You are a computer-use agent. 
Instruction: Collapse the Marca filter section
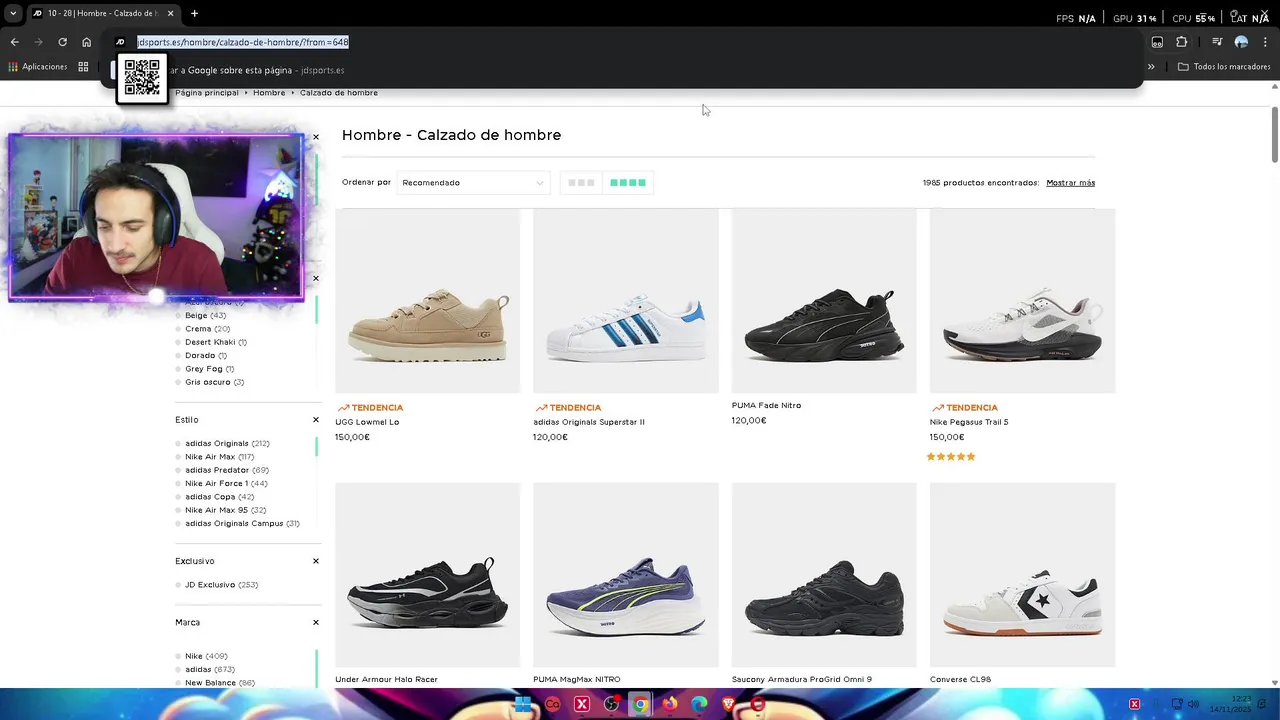316,622
